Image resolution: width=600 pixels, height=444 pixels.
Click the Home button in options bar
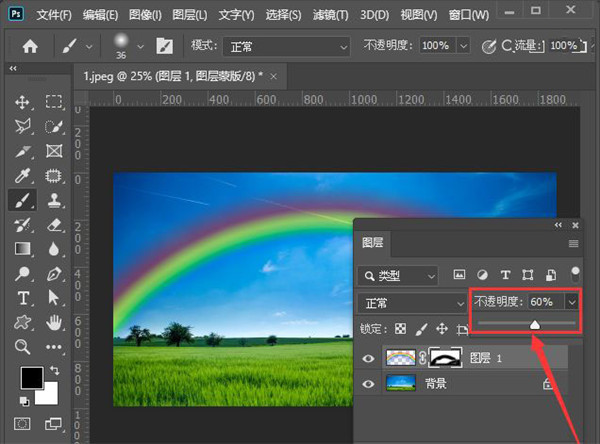click(x=30, y=46)
